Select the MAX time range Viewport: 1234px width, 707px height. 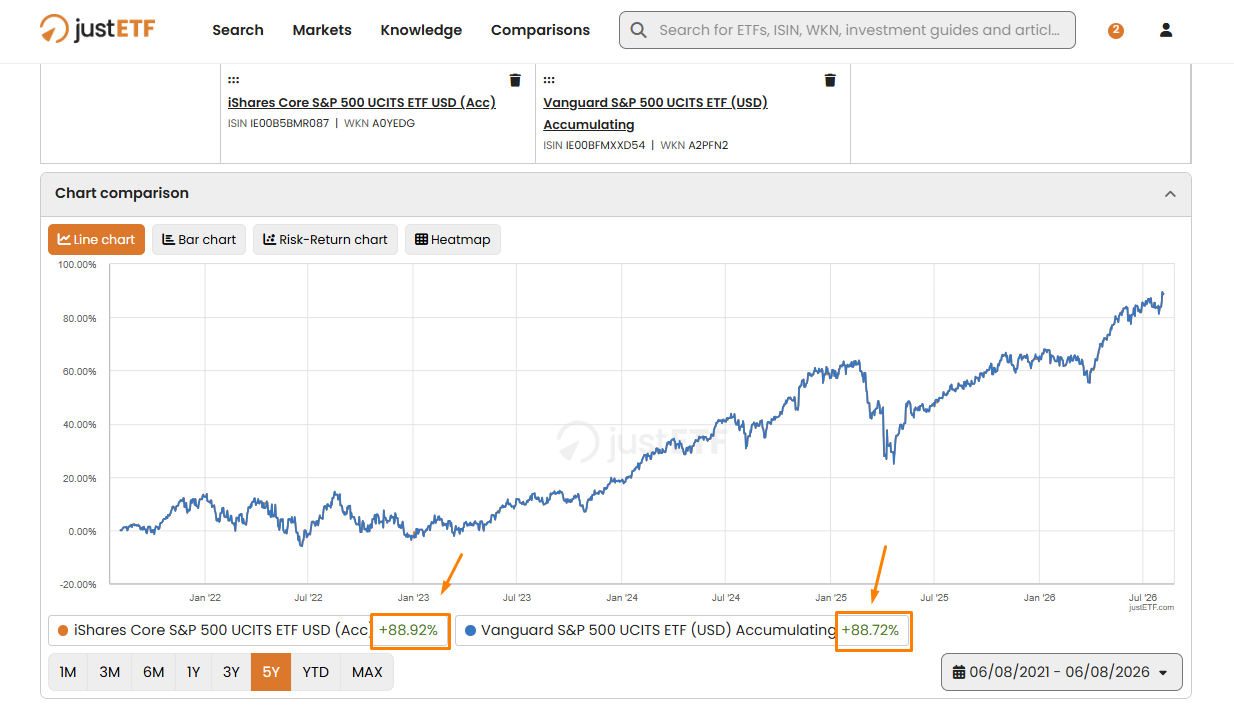[x=367, y=672]
